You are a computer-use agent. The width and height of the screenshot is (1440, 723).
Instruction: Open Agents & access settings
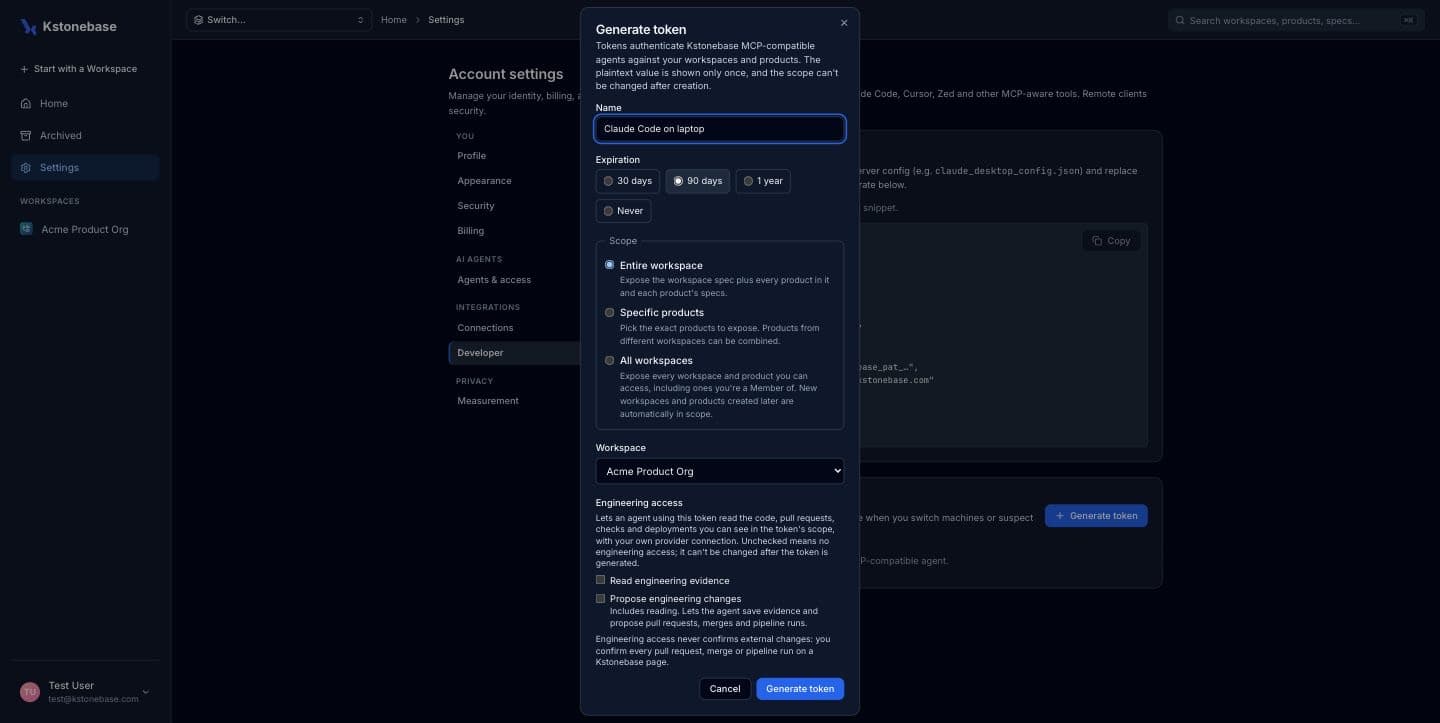point(494,280)
